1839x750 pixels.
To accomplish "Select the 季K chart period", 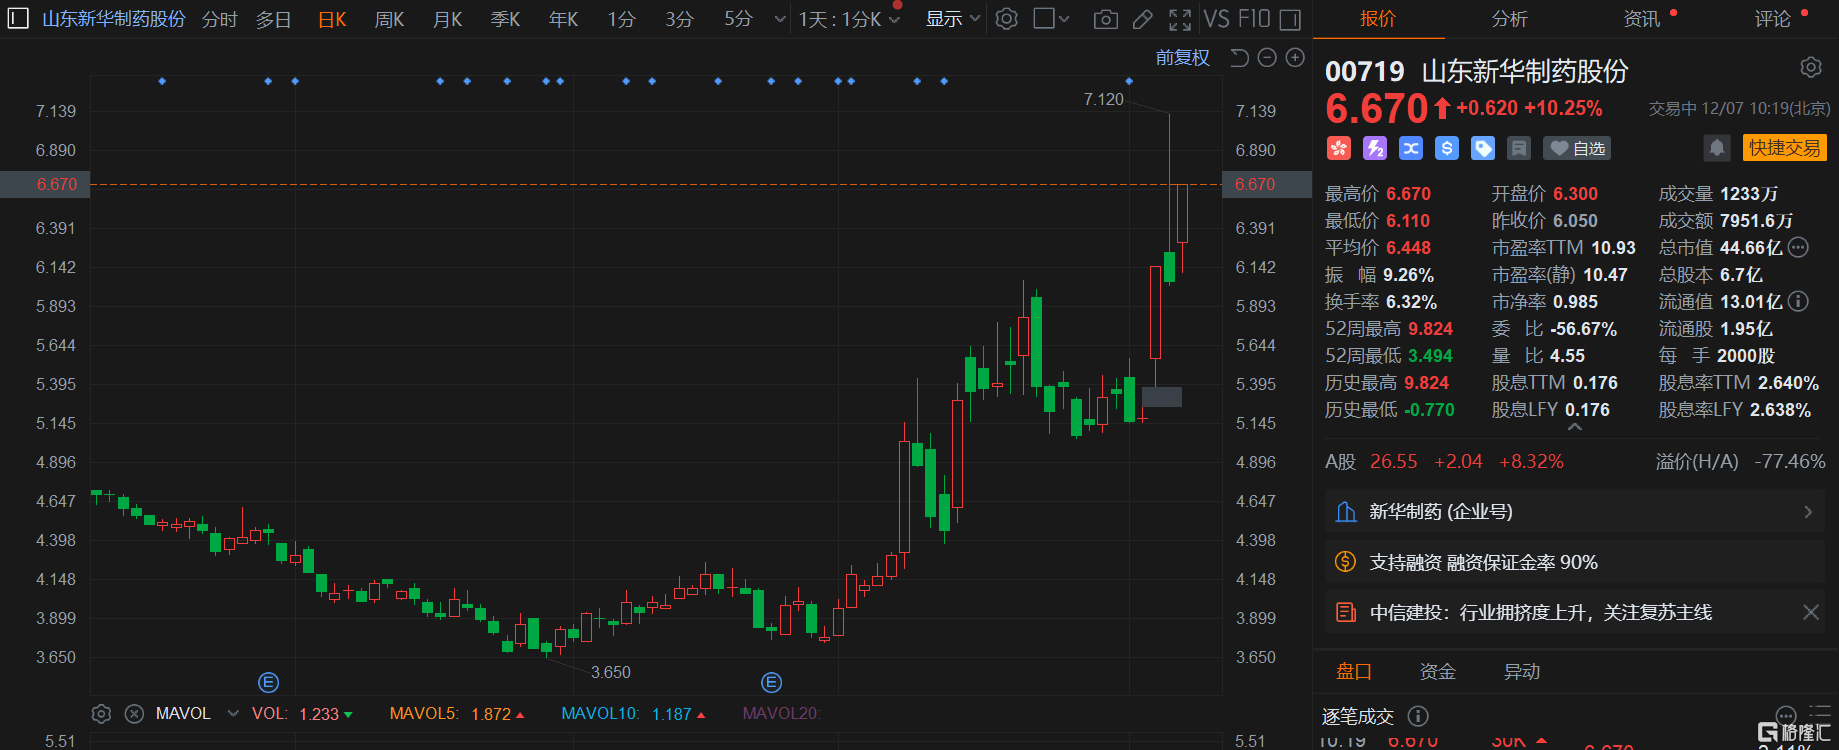I will click(x=506, y=19).
